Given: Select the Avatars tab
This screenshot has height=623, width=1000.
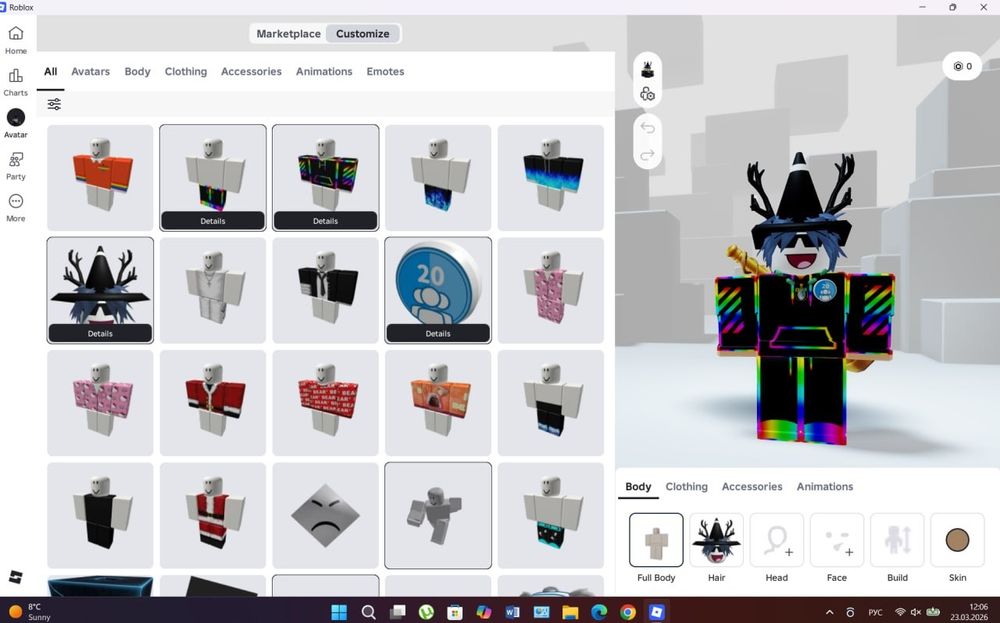Looking at the screenshot, I should pyautogui.click(x=91, y=71).
